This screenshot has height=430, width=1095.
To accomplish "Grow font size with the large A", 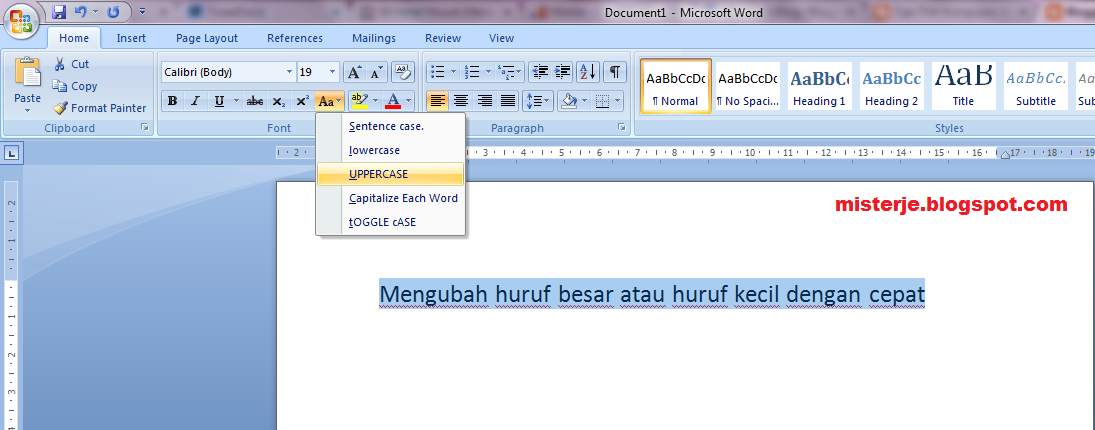I will [355, 72].
